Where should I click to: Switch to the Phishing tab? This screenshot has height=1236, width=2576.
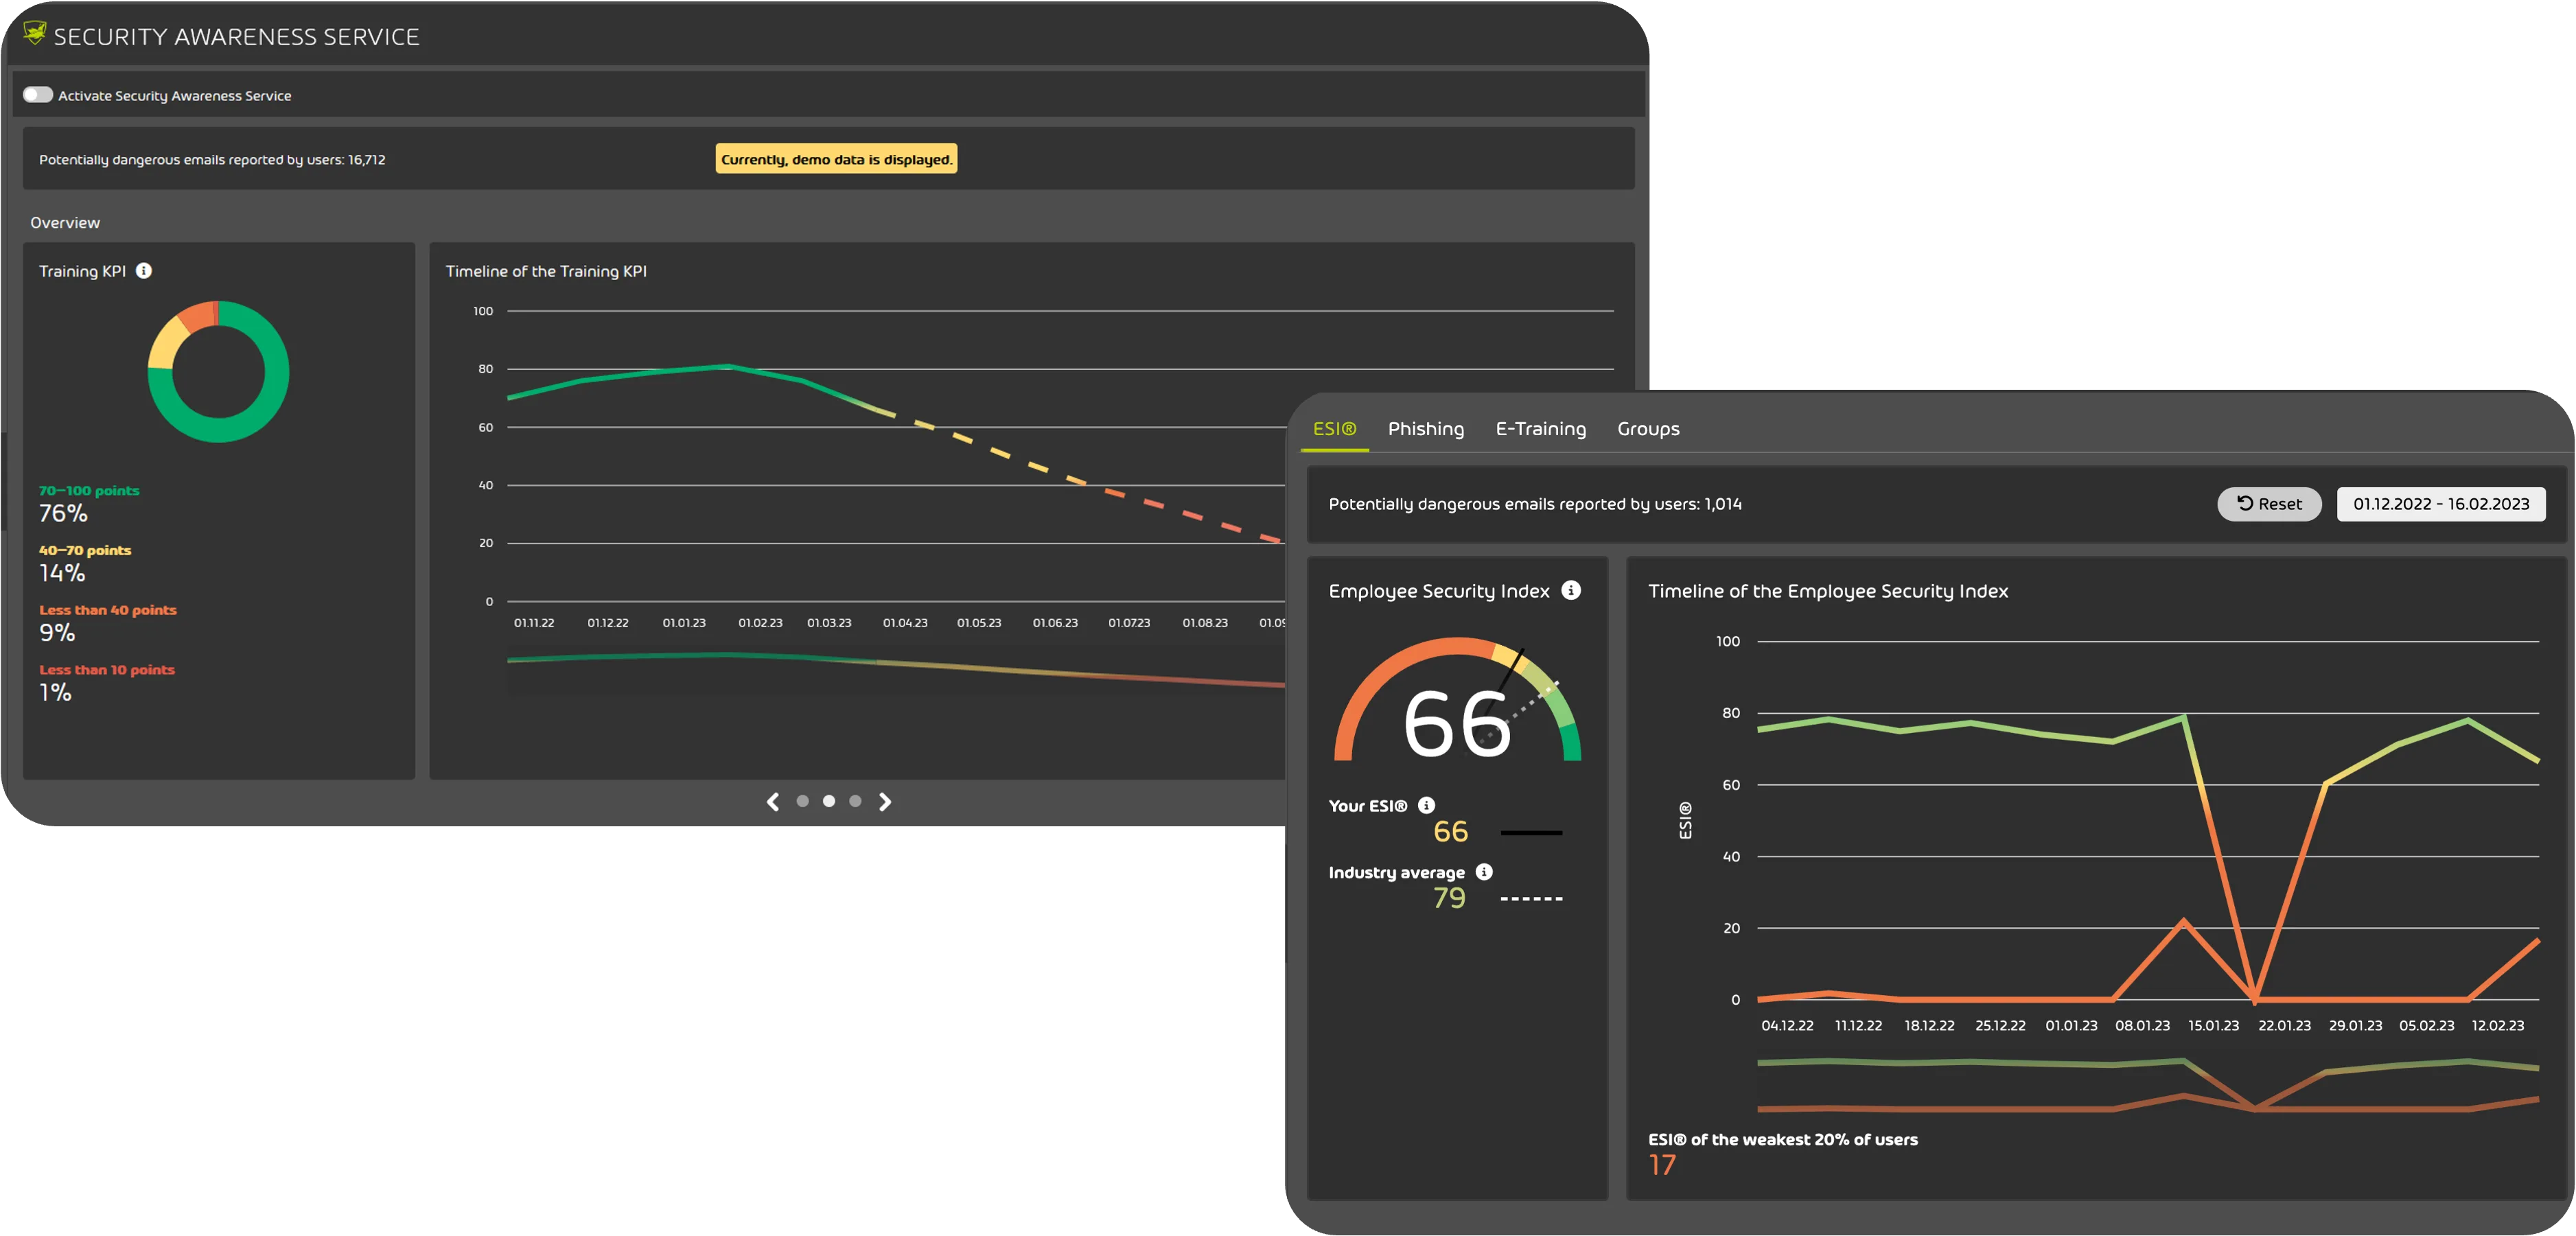1424,429
